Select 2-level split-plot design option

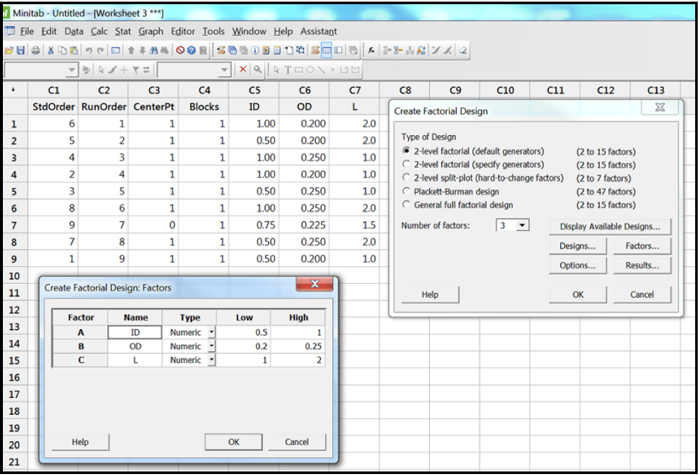click(x=406, y=178)
